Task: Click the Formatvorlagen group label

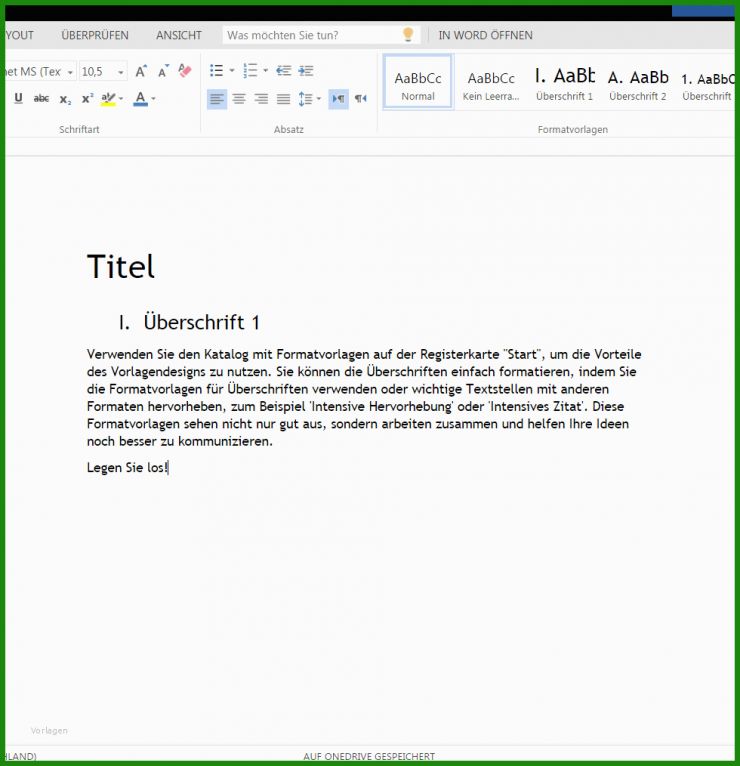Action: point(573,129)
